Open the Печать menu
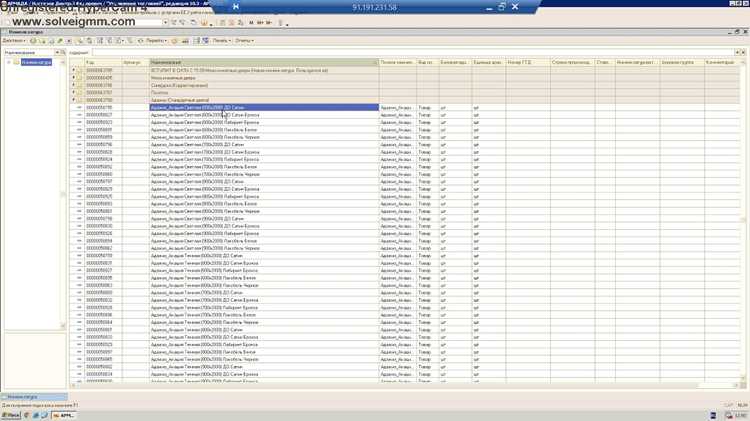The height and width of the screenshot is (421, 750). point(222,41)
